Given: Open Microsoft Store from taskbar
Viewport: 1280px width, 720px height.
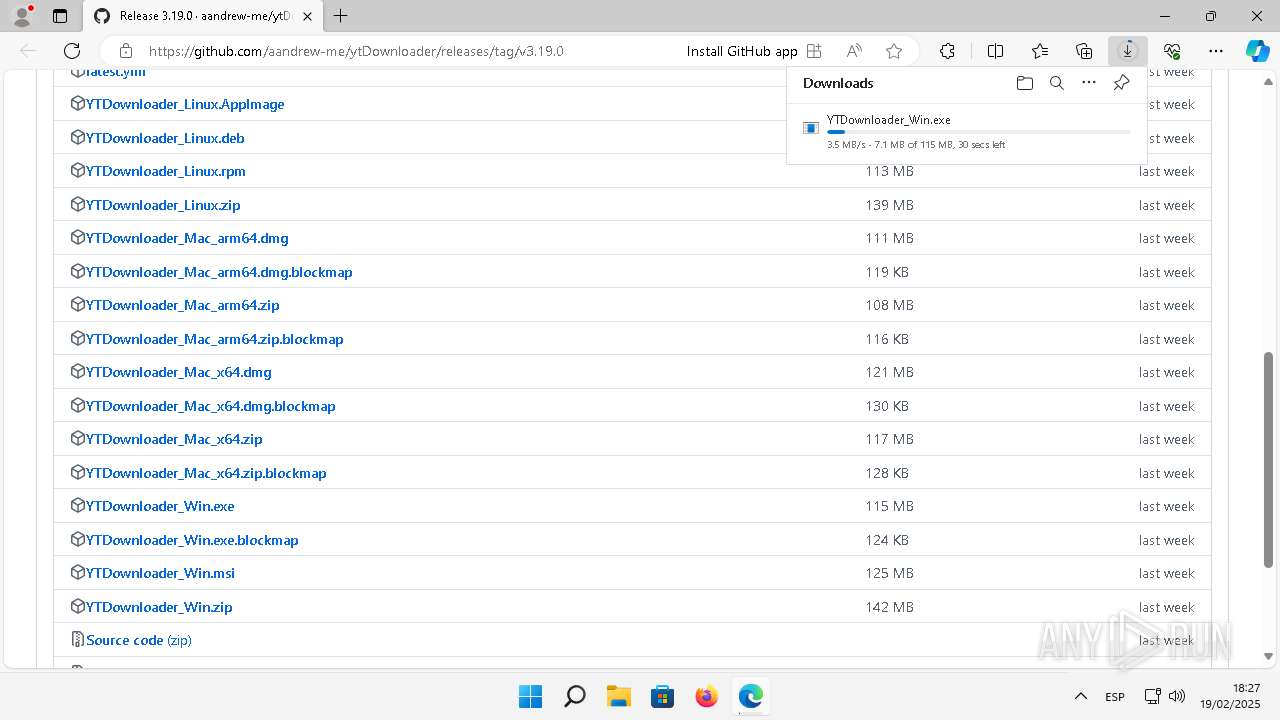Looking at the screenshot, I should 662,696.
